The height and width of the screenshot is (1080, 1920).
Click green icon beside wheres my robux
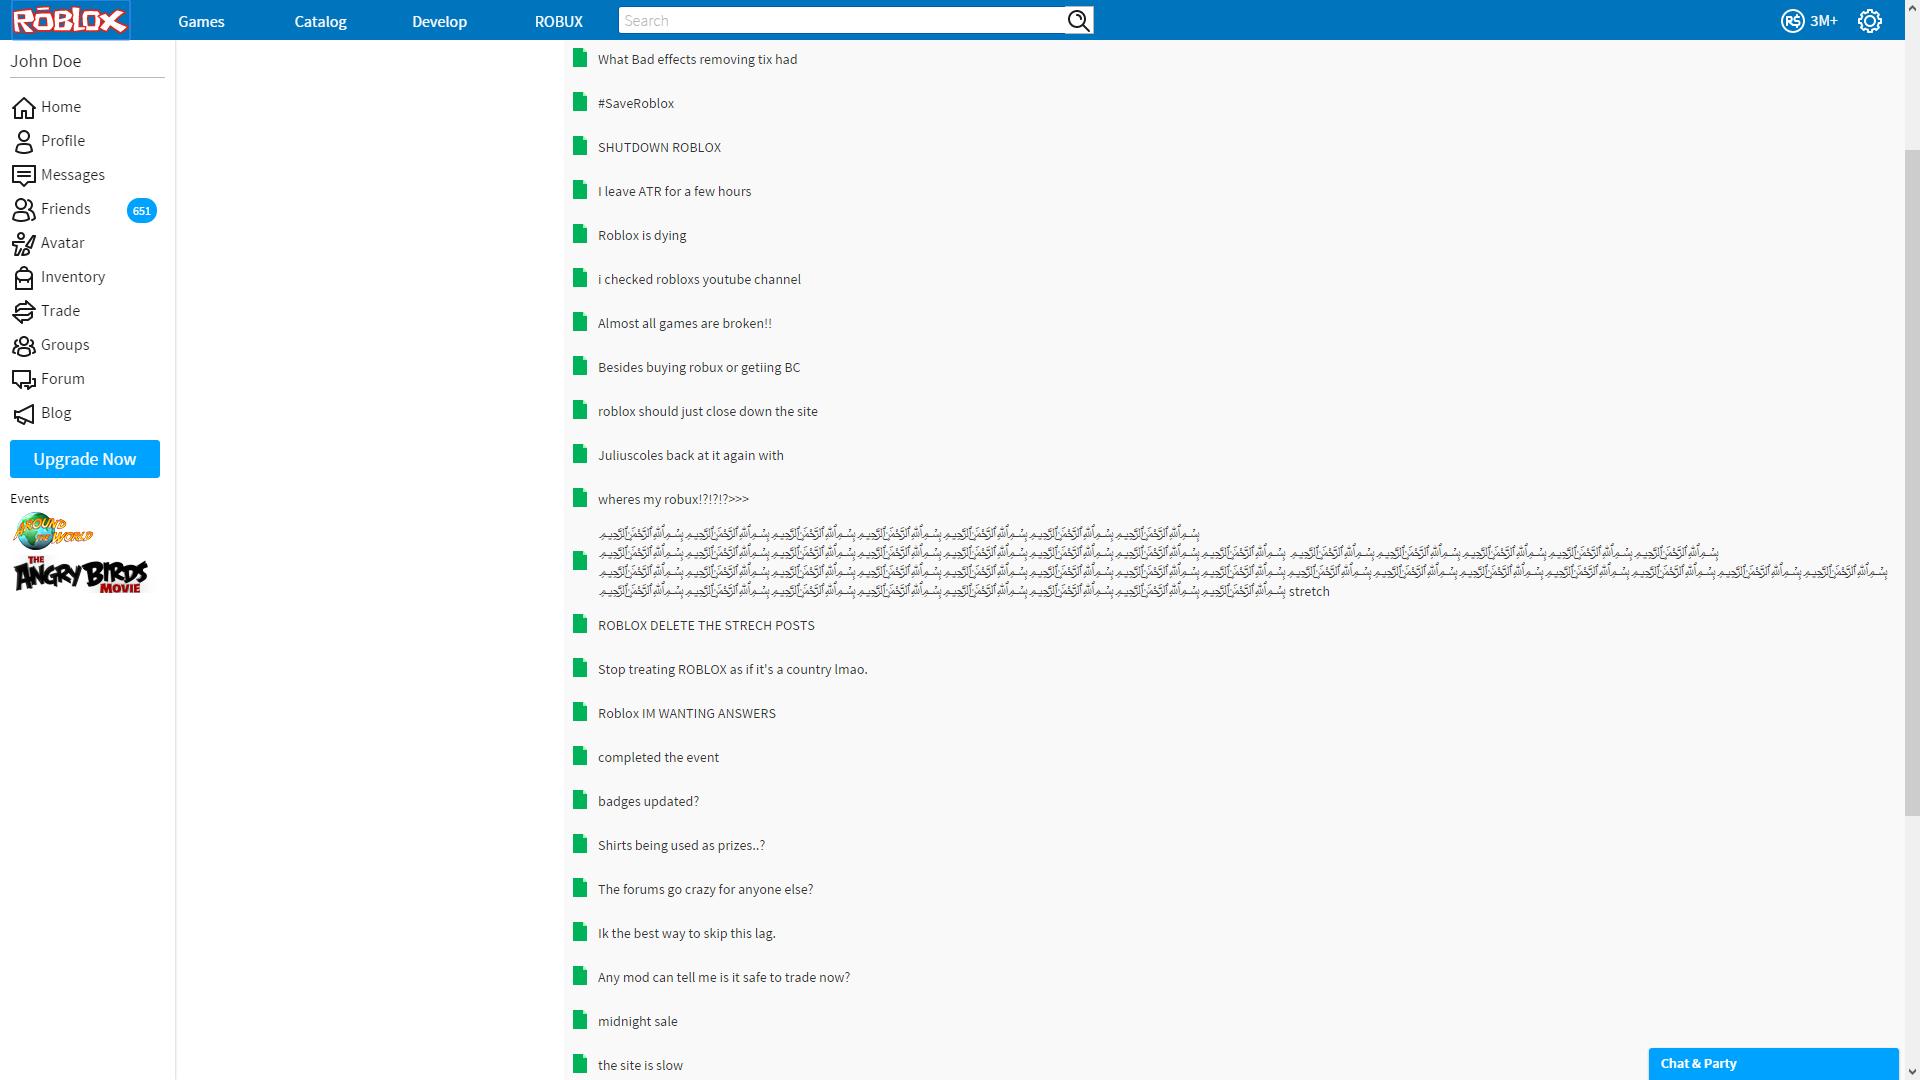(x=580, y=498)
